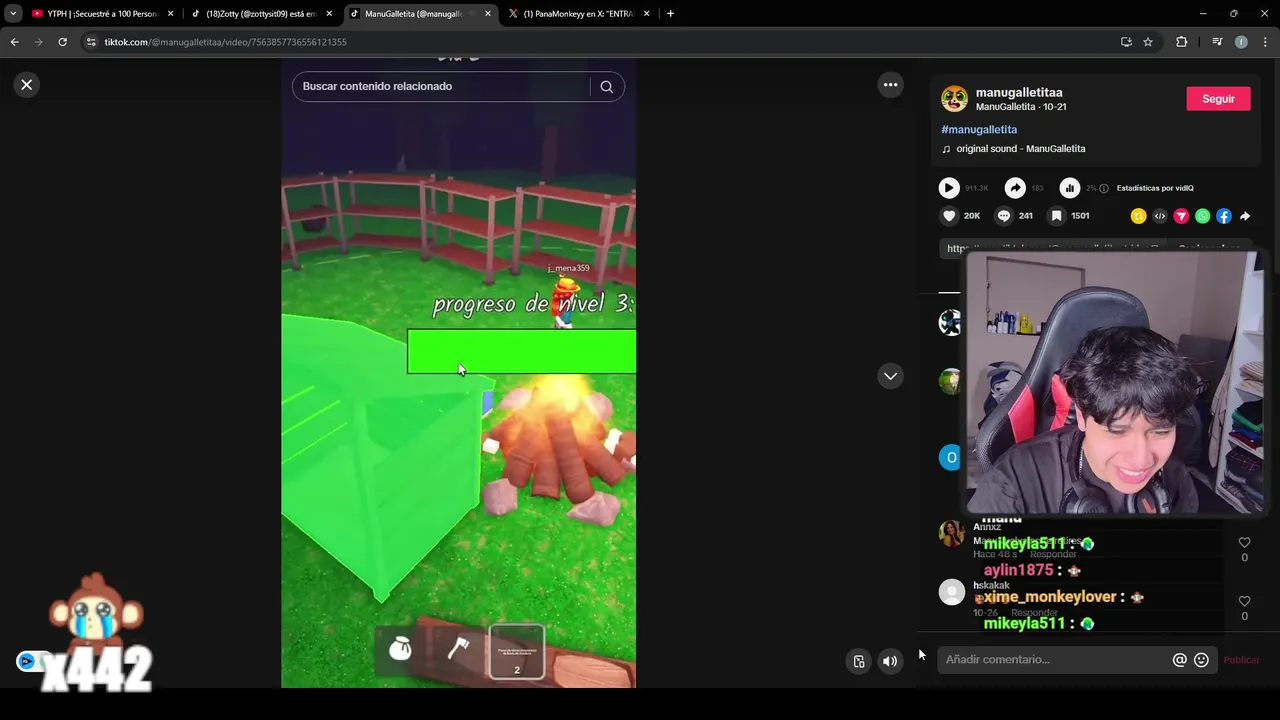Image resolution: width=1280 pixels, height=720 pixels.
Task: Open manugalletitaa profile avatar
Action: point(954,99)
